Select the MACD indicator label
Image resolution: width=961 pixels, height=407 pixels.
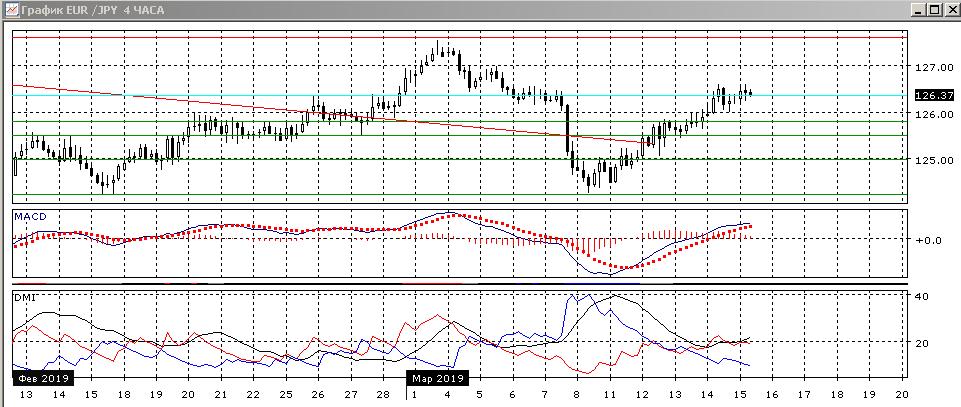click(x=27, y=217)
